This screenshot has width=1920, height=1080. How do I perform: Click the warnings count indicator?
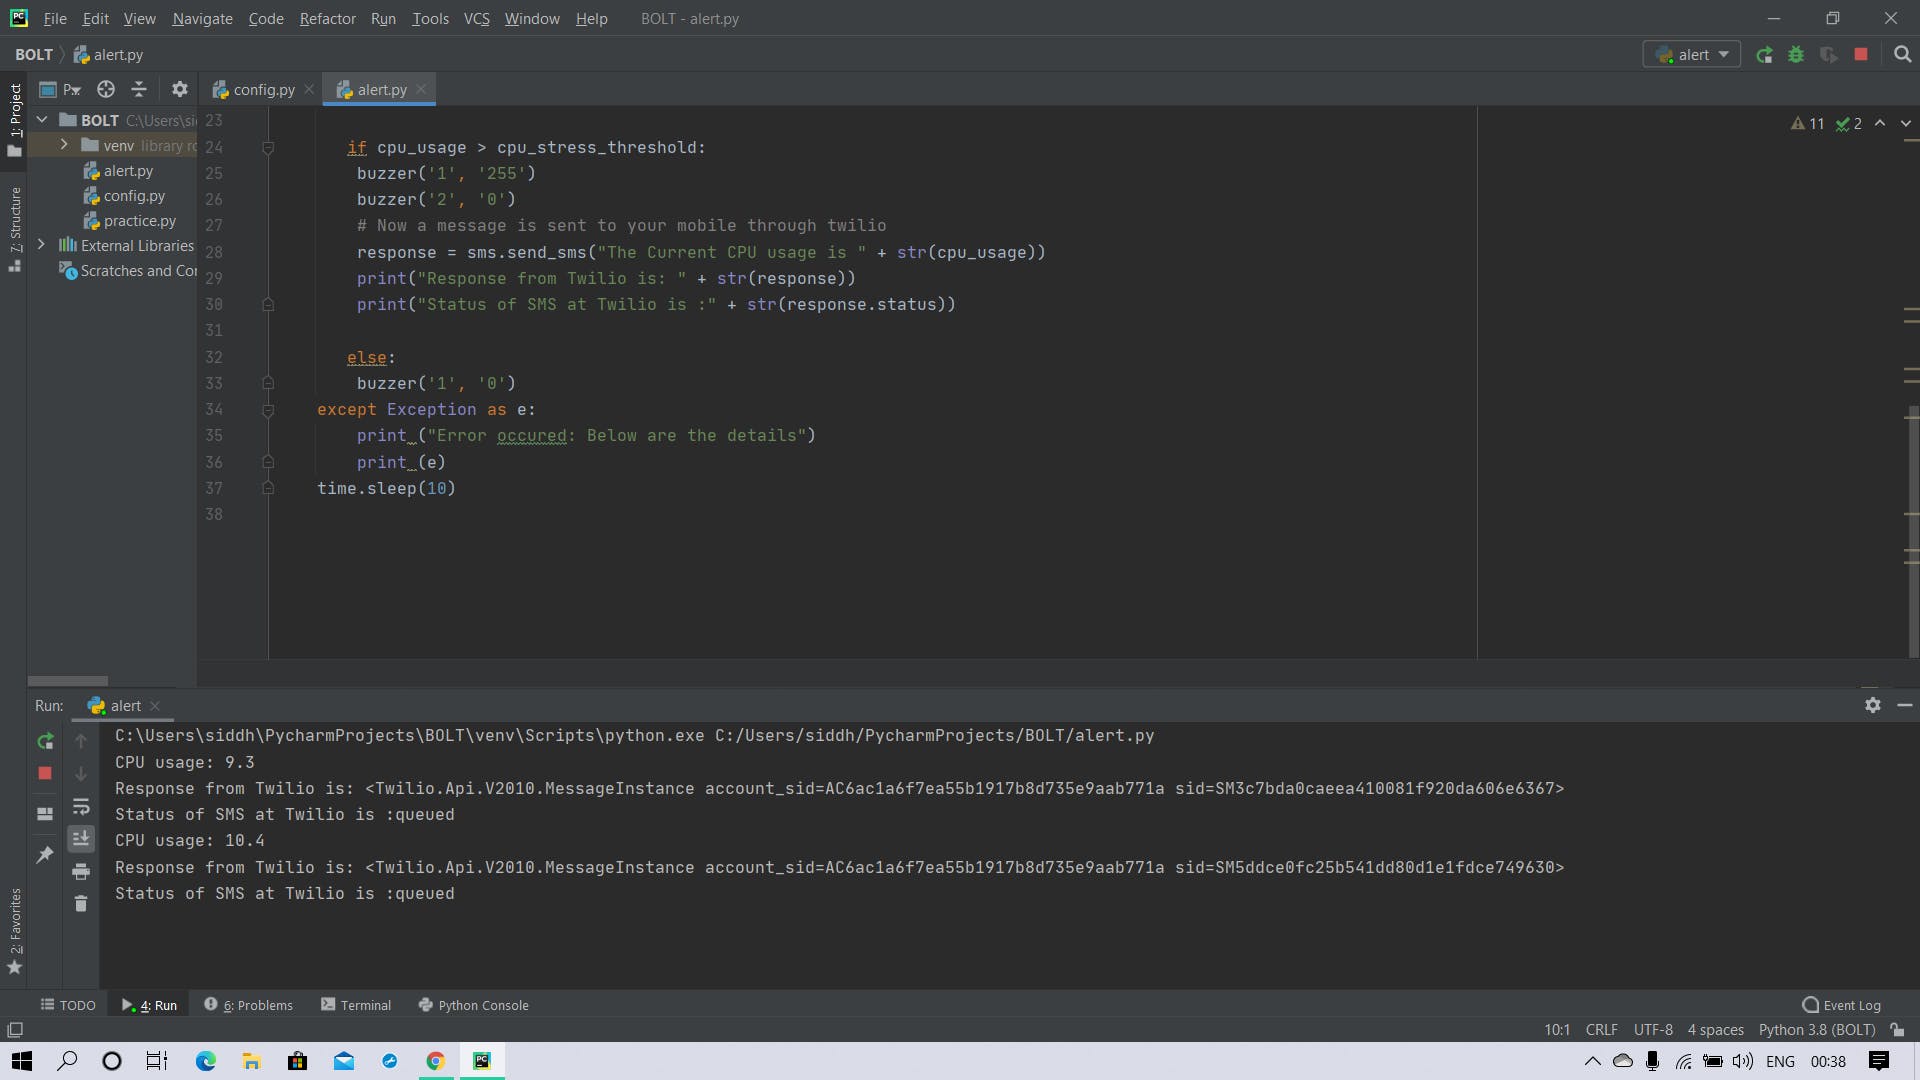point(1807,123)
